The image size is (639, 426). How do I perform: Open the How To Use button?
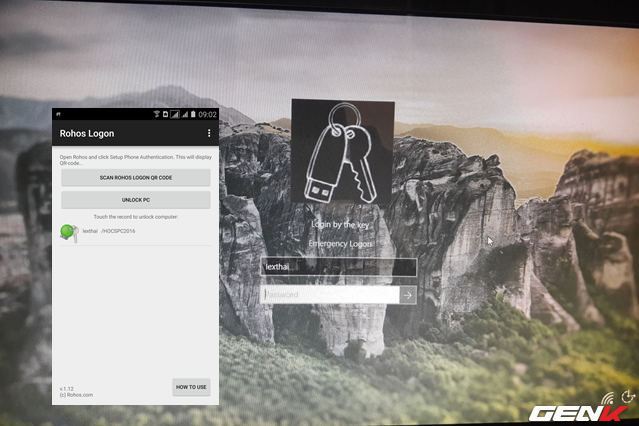[x=191, y=387]
